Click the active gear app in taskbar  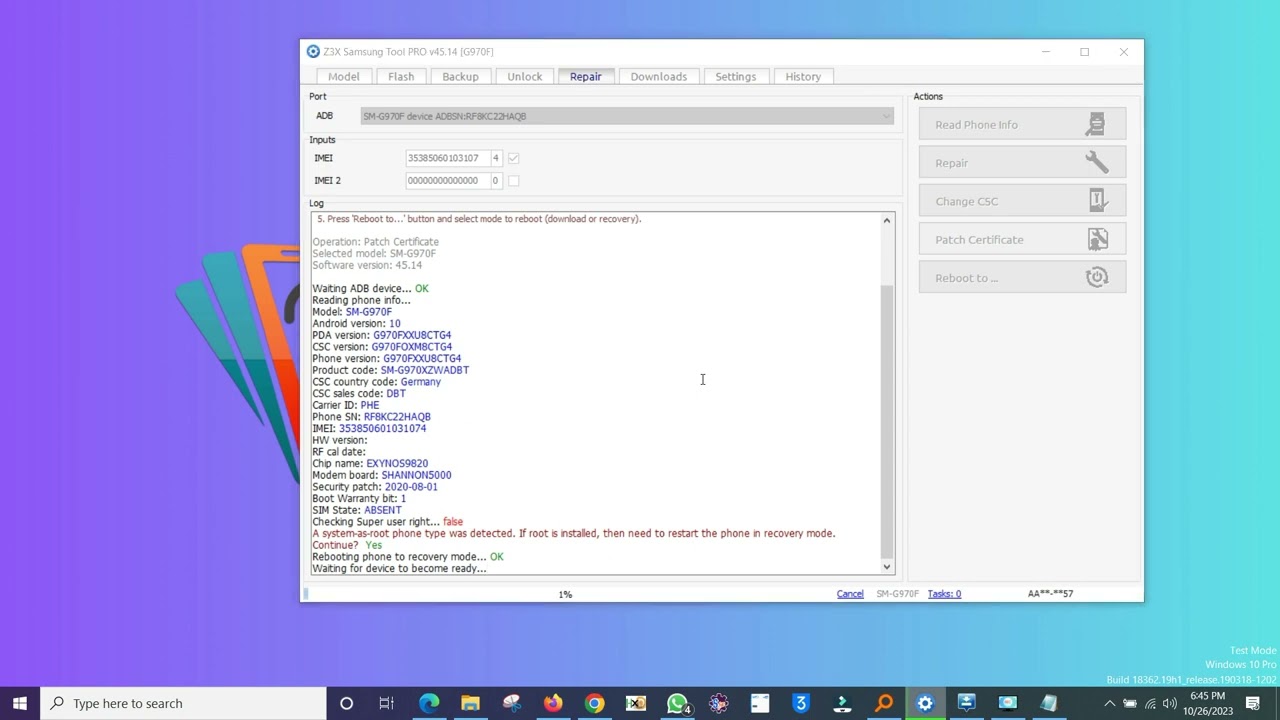[925, 703]
